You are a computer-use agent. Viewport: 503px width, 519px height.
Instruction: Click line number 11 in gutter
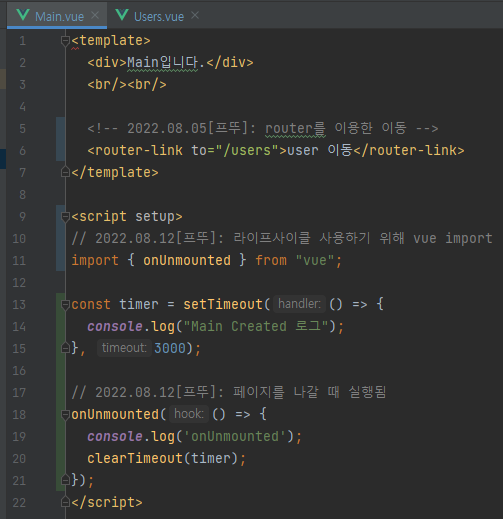pyautogui.click(x=19, y=260)
